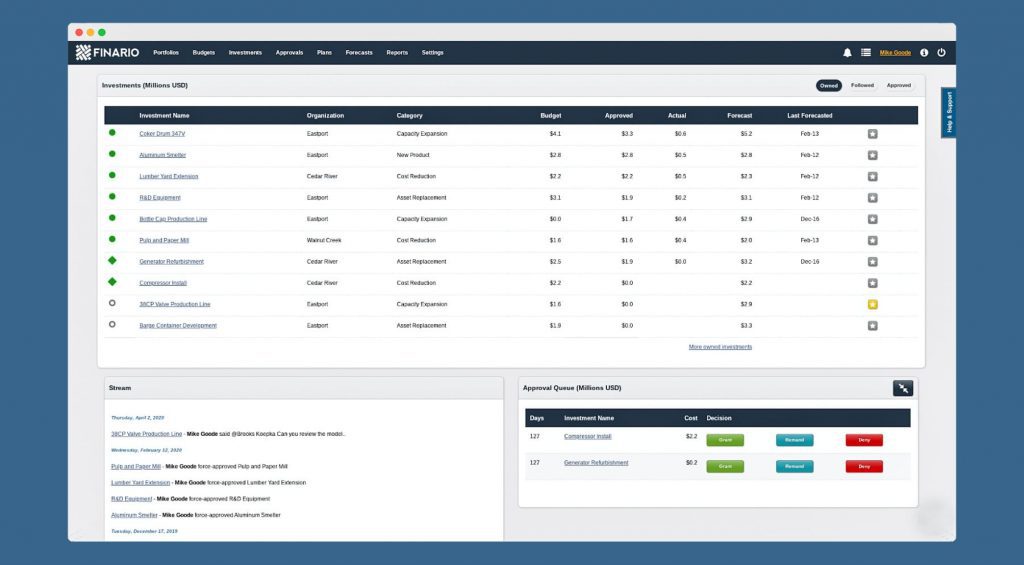Viewport: 1024px width, 565px height.
Task: Sort by the Investment Name column header
Action: [x=164, y=116]
